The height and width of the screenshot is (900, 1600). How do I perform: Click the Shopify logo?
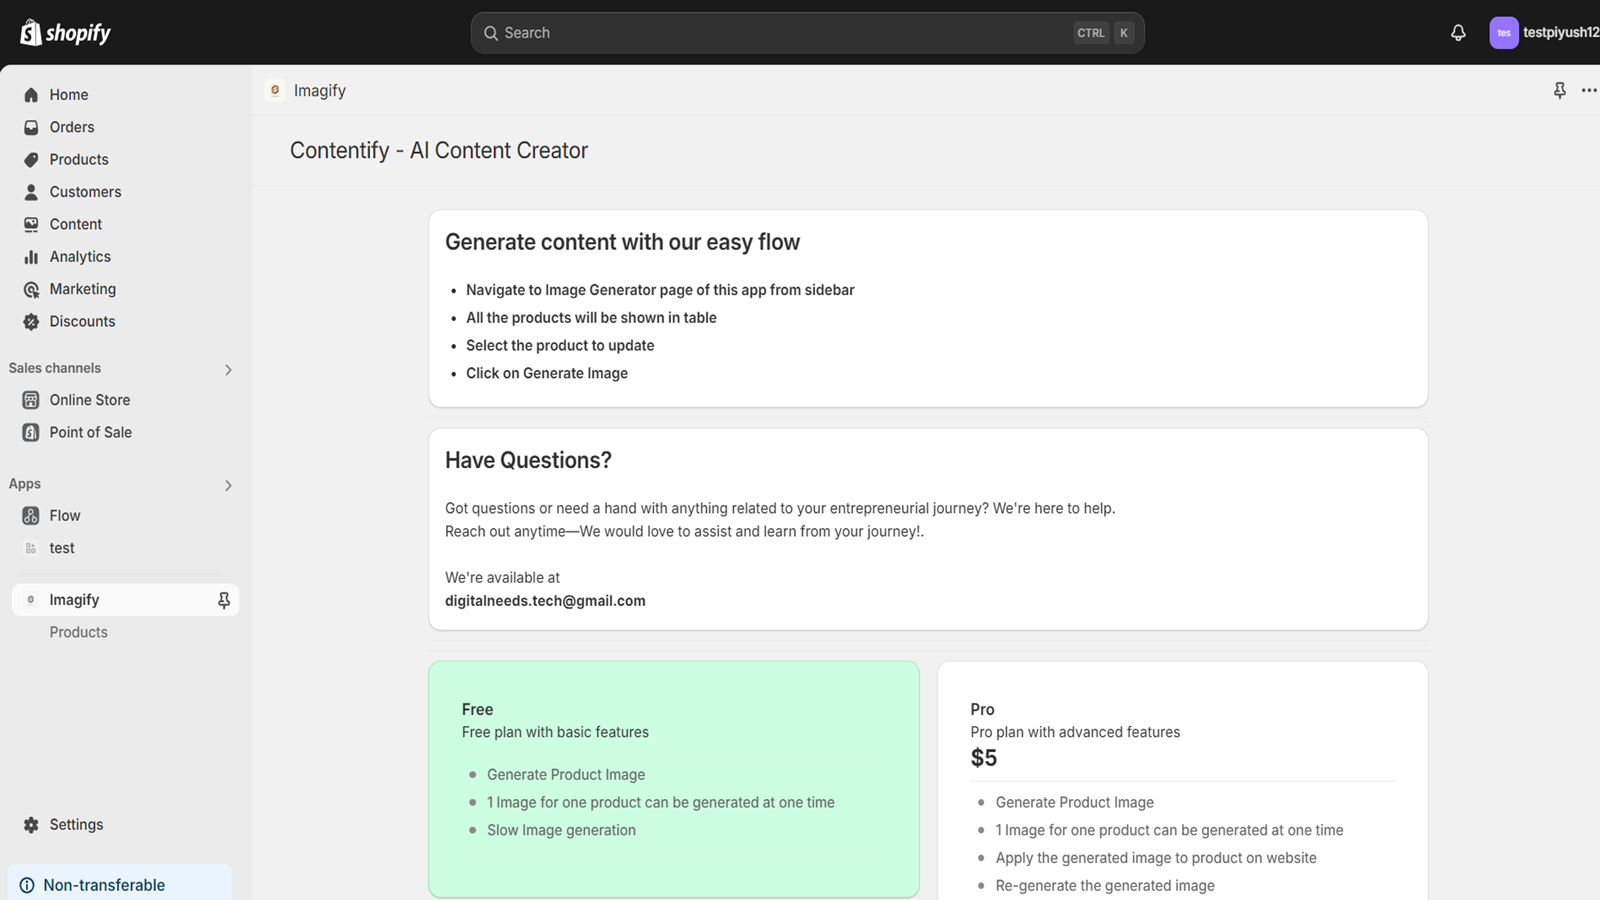[x=64, y=32]
